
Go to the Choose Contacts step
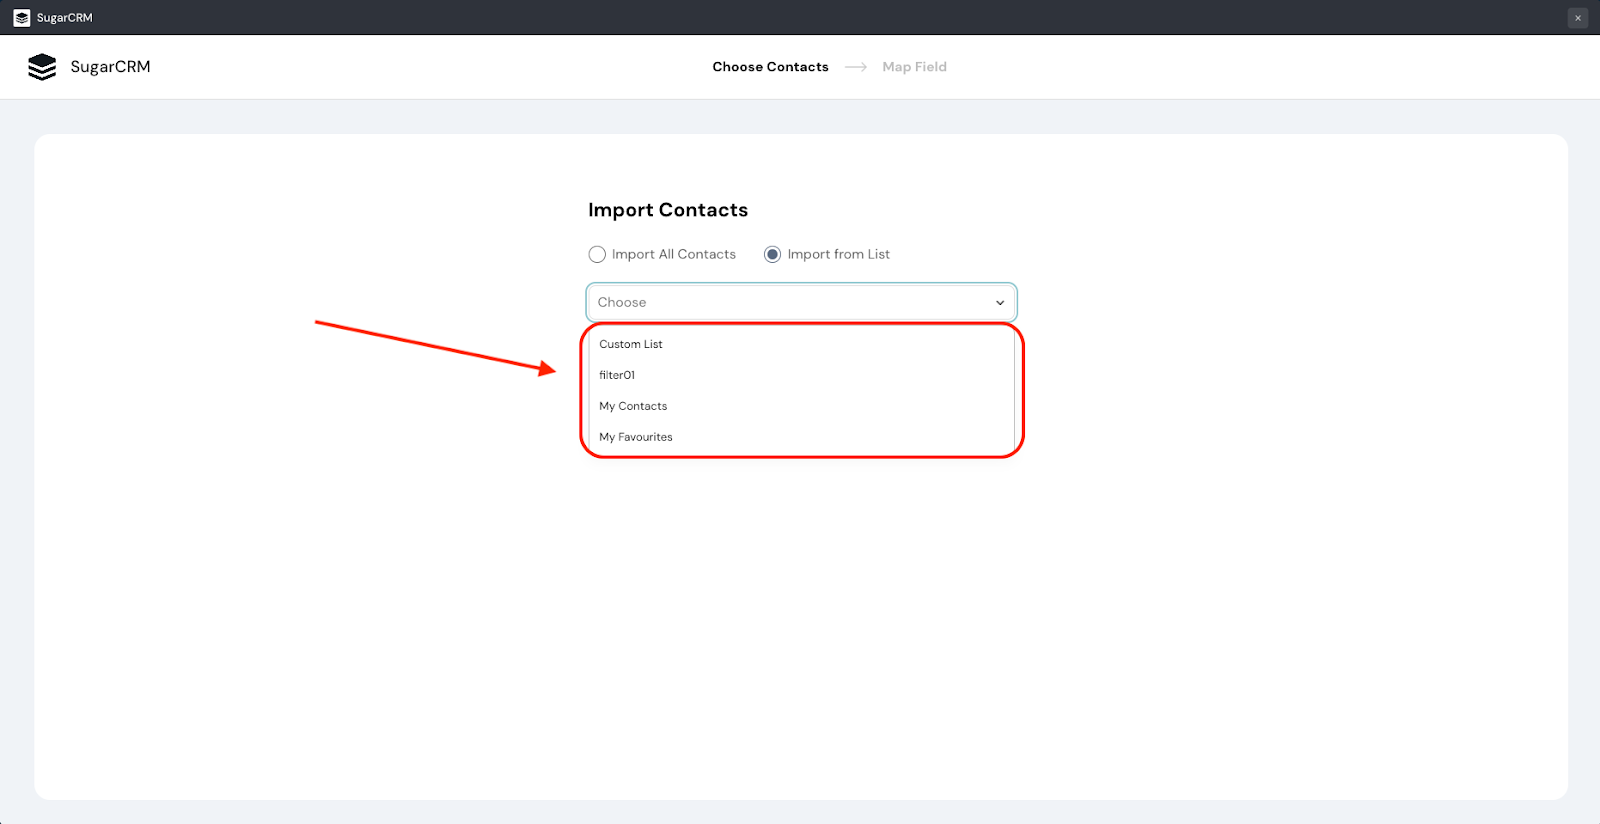click(770, 67)
